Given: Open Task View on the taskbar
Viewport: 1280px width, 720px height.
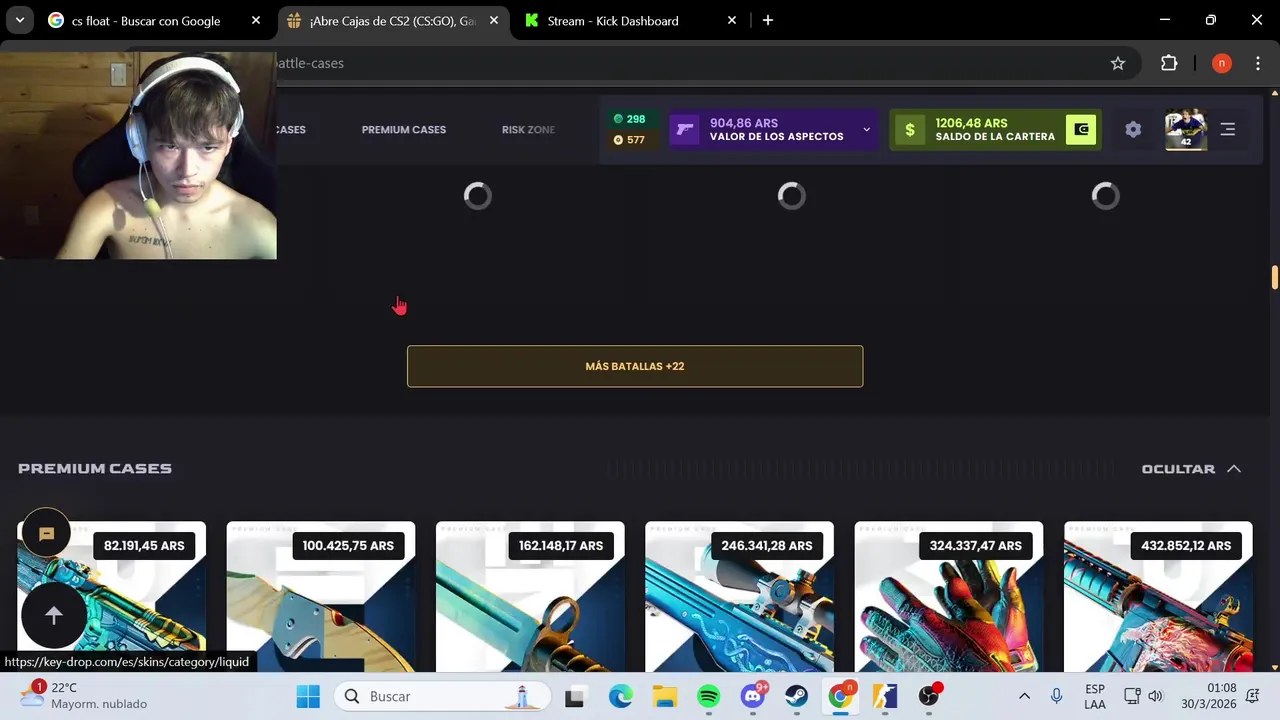Looking at the screenshot, I should pos(574,696).
